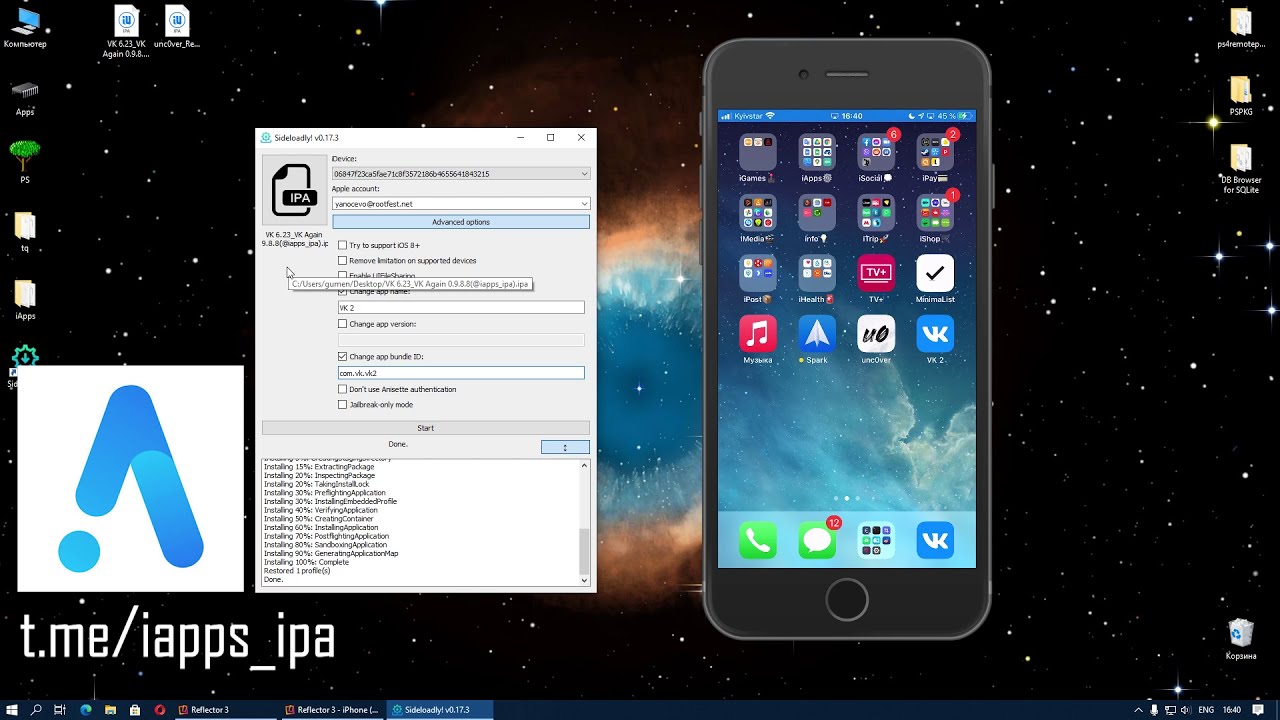Launch the TV+ app on iPhone
The height and width of the screenshot is (720, 1280).
click(x=876, y=273)
